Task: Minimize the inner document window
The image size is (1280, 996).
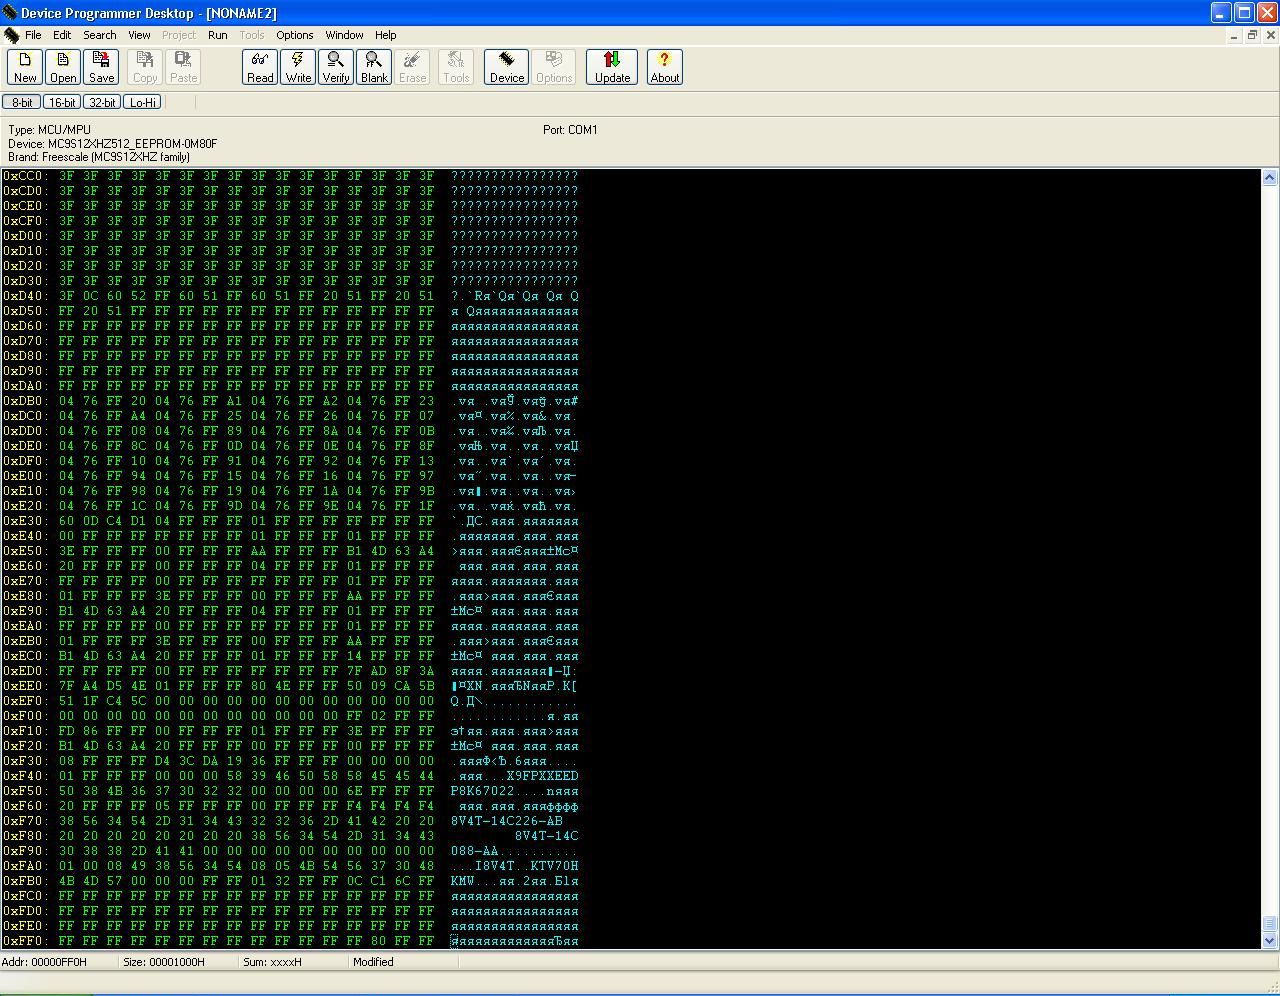Action: [1234, 35]
